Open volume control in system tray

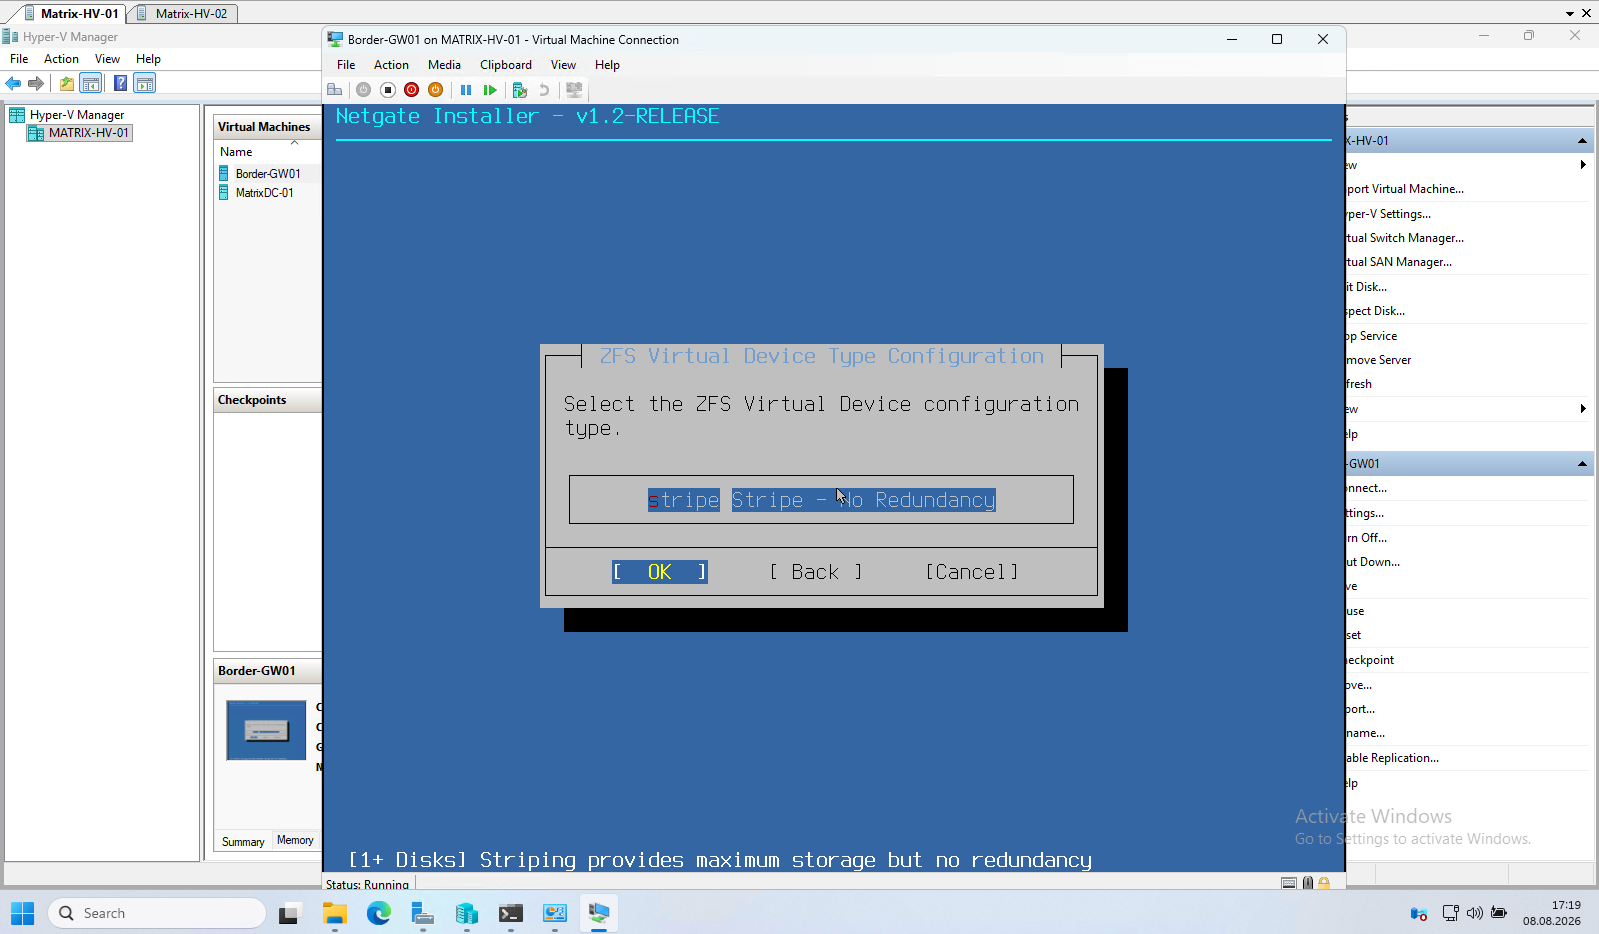click(1474, 913)
